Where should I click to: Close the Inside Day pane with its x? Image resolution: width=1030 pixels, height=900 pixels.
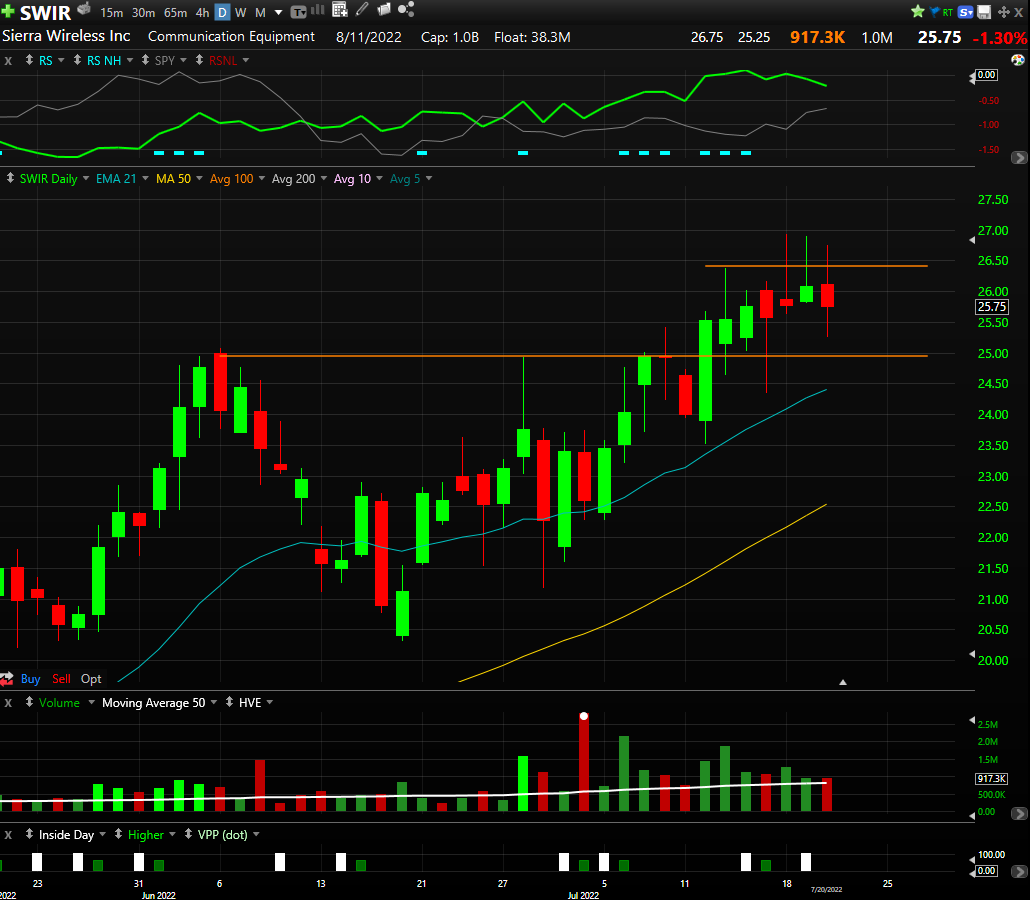tap(8, 834)
